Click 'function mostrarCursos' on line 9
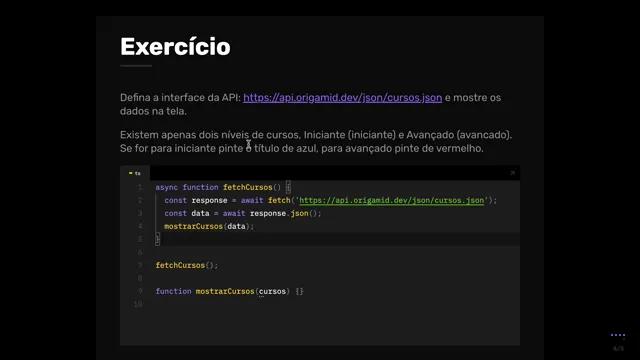 click(x=205, y=291)
